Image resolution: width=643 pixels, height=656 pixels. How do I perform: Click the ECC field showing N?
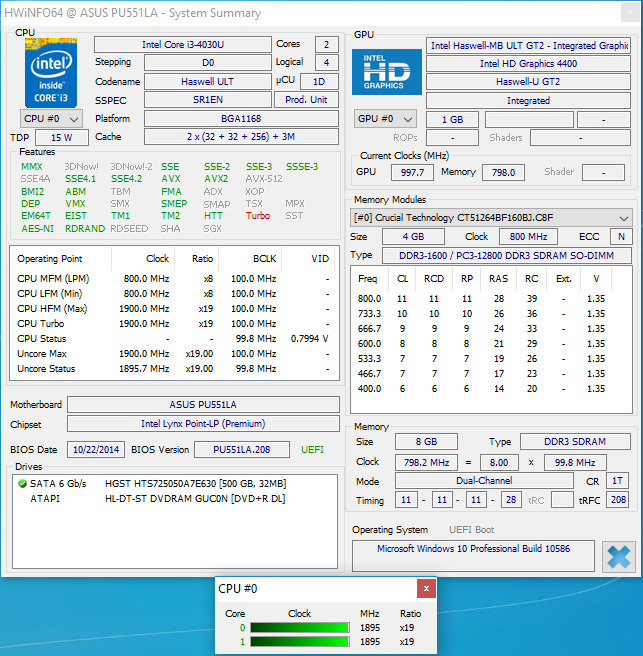point(621,237)
